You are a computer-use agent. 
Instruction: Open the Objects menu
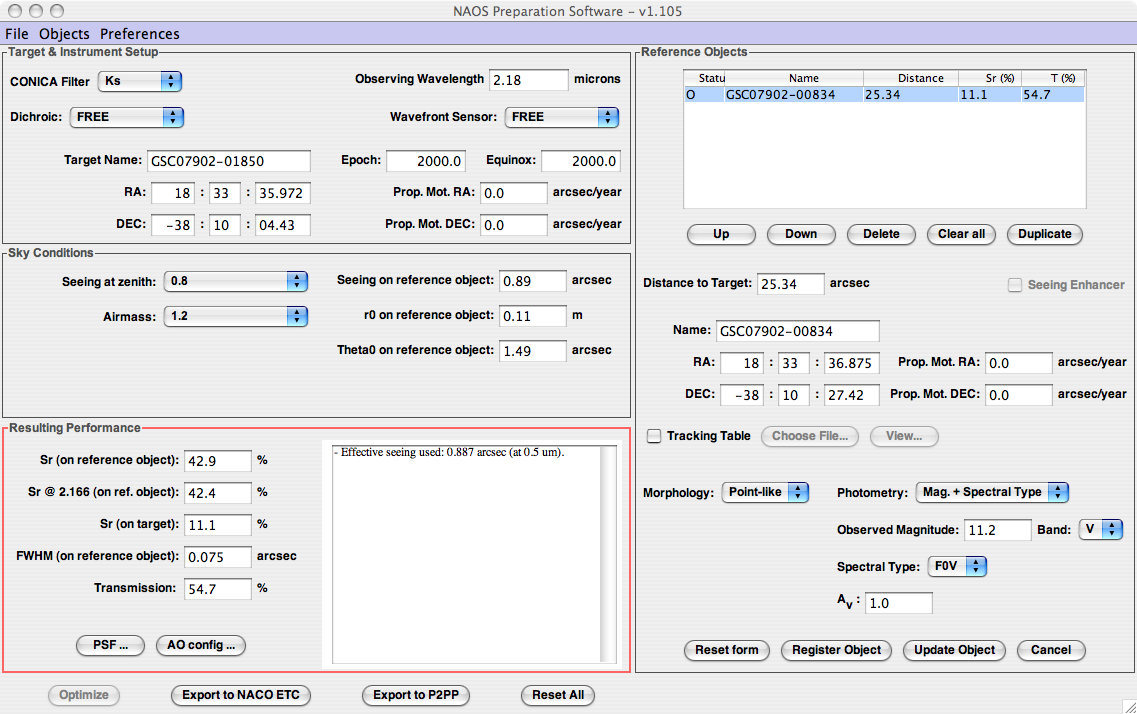pyautogui.click(x=64, y=34)
